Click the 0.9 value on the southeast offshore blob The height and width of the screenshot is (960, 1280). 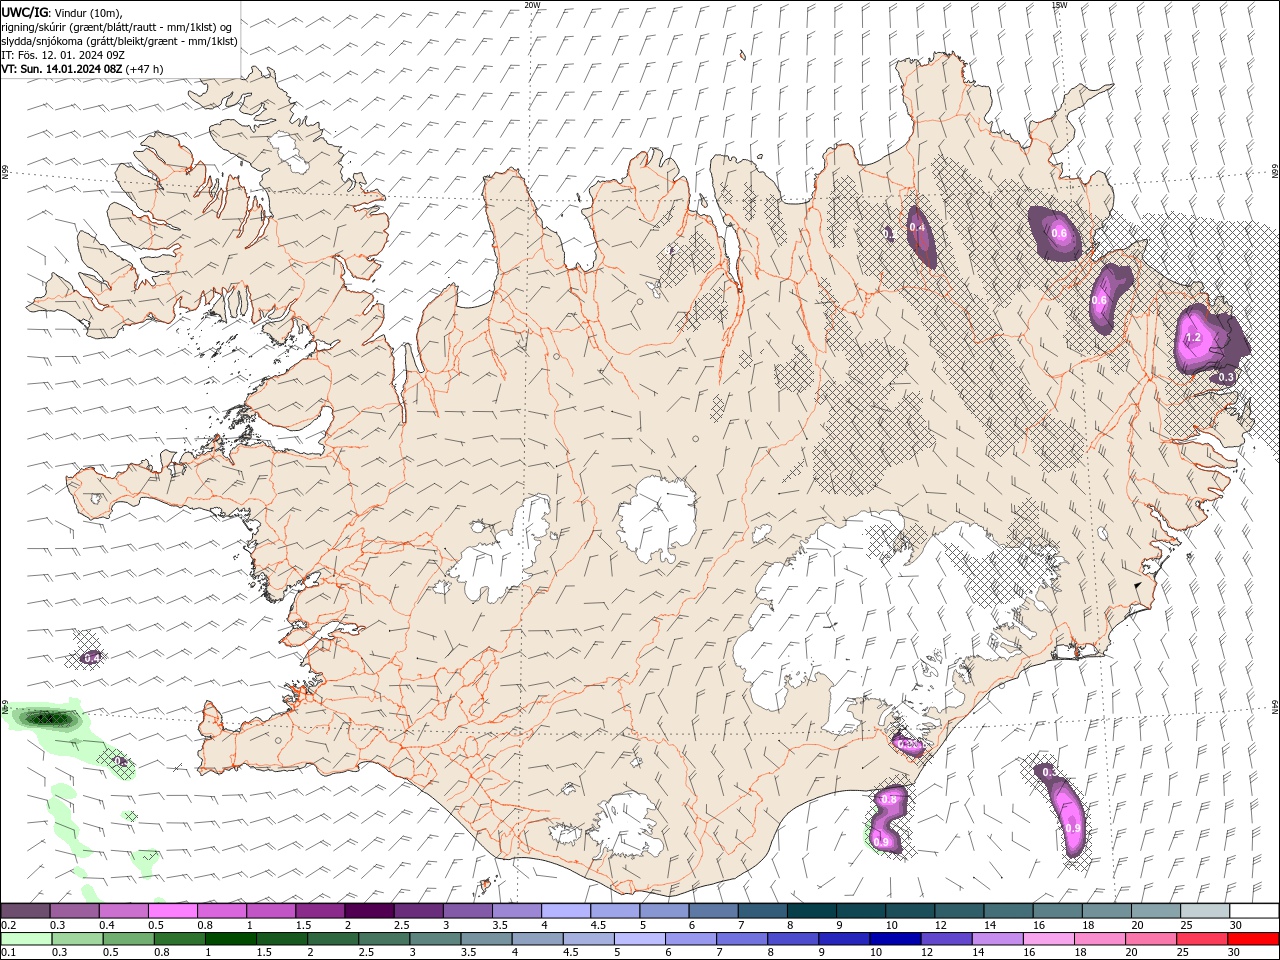click(1073, 829)
